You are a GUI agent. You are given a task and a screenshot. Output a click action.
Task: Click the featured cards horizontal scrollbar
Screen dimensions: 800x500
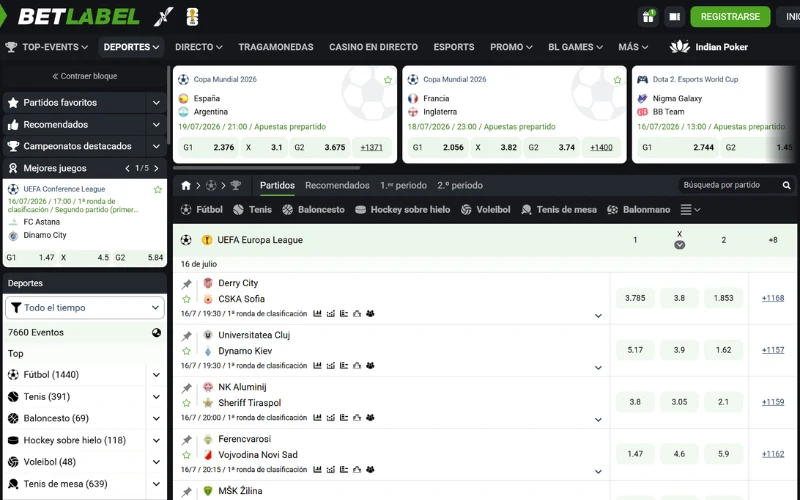pos(266,168)
